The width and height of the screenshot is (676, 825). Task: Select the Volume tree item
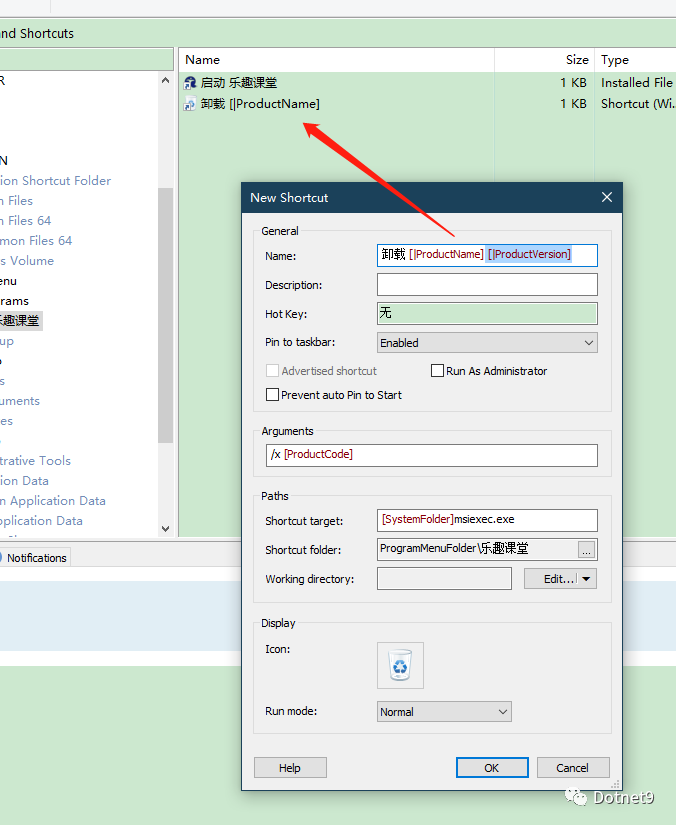pyautogui.click(x=27, y=260)
